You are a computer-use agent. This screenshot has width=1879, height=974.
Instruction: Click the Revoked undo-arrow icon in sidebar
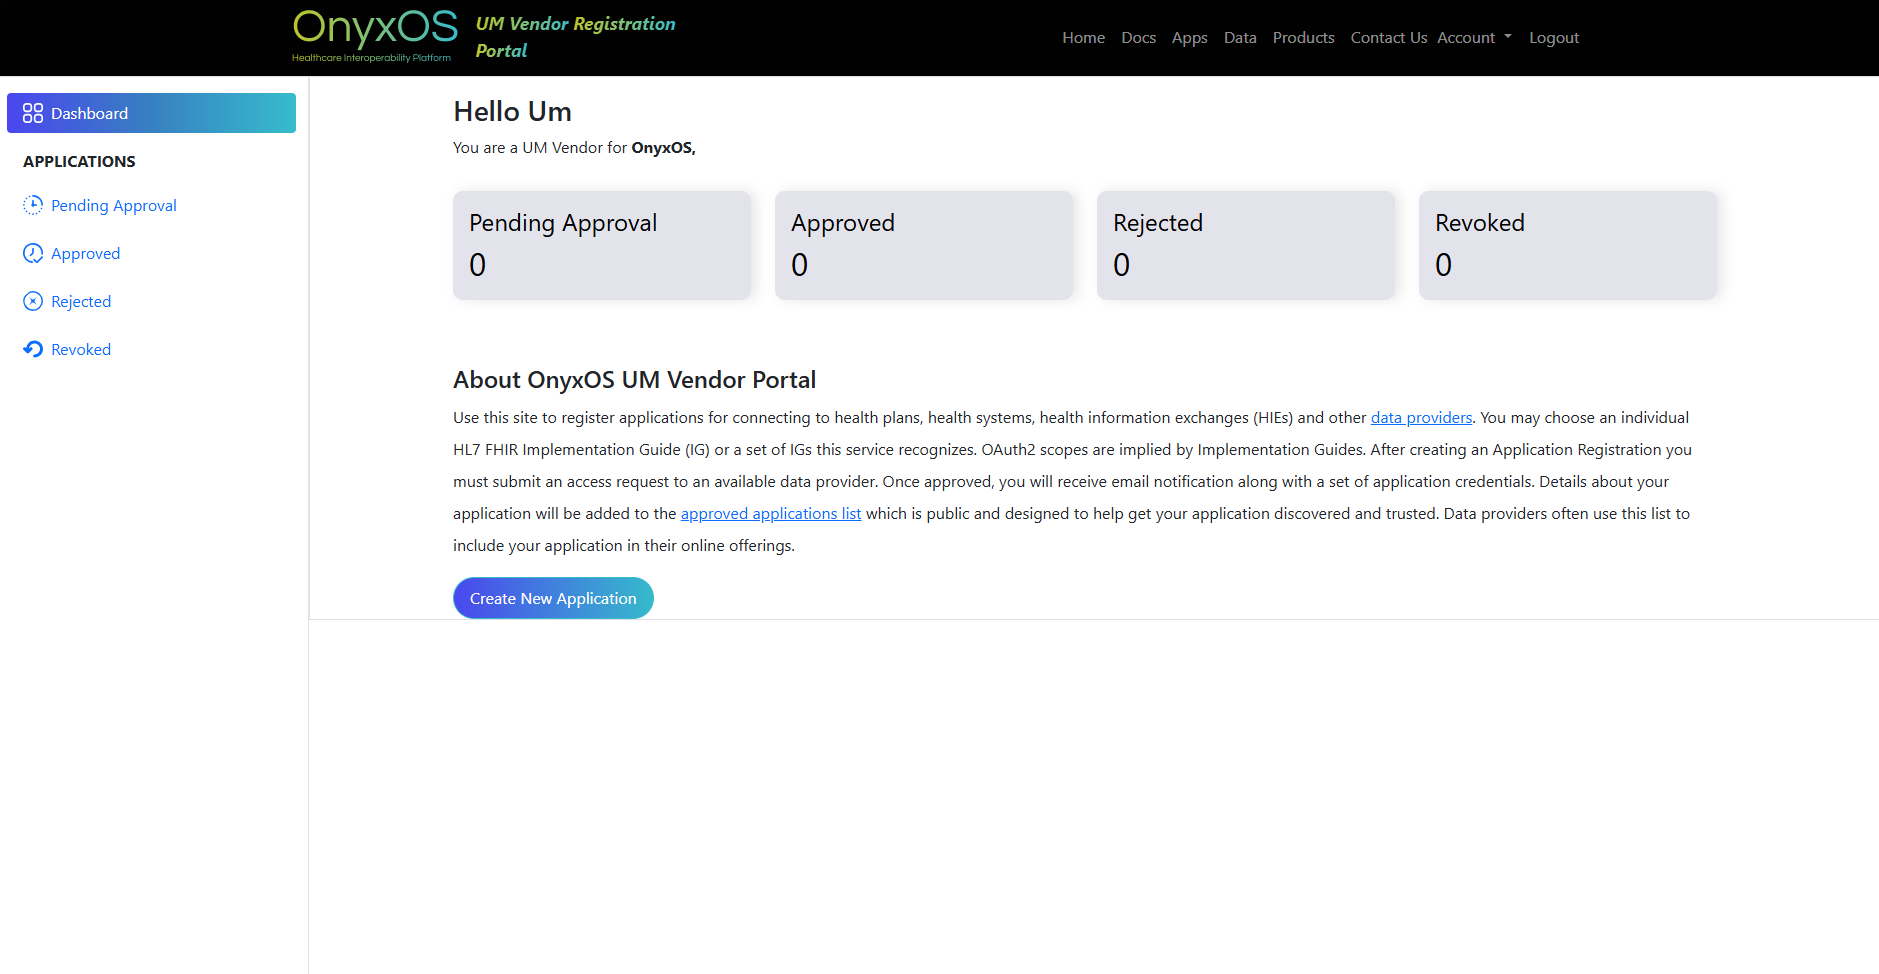[x=33, y=349]
